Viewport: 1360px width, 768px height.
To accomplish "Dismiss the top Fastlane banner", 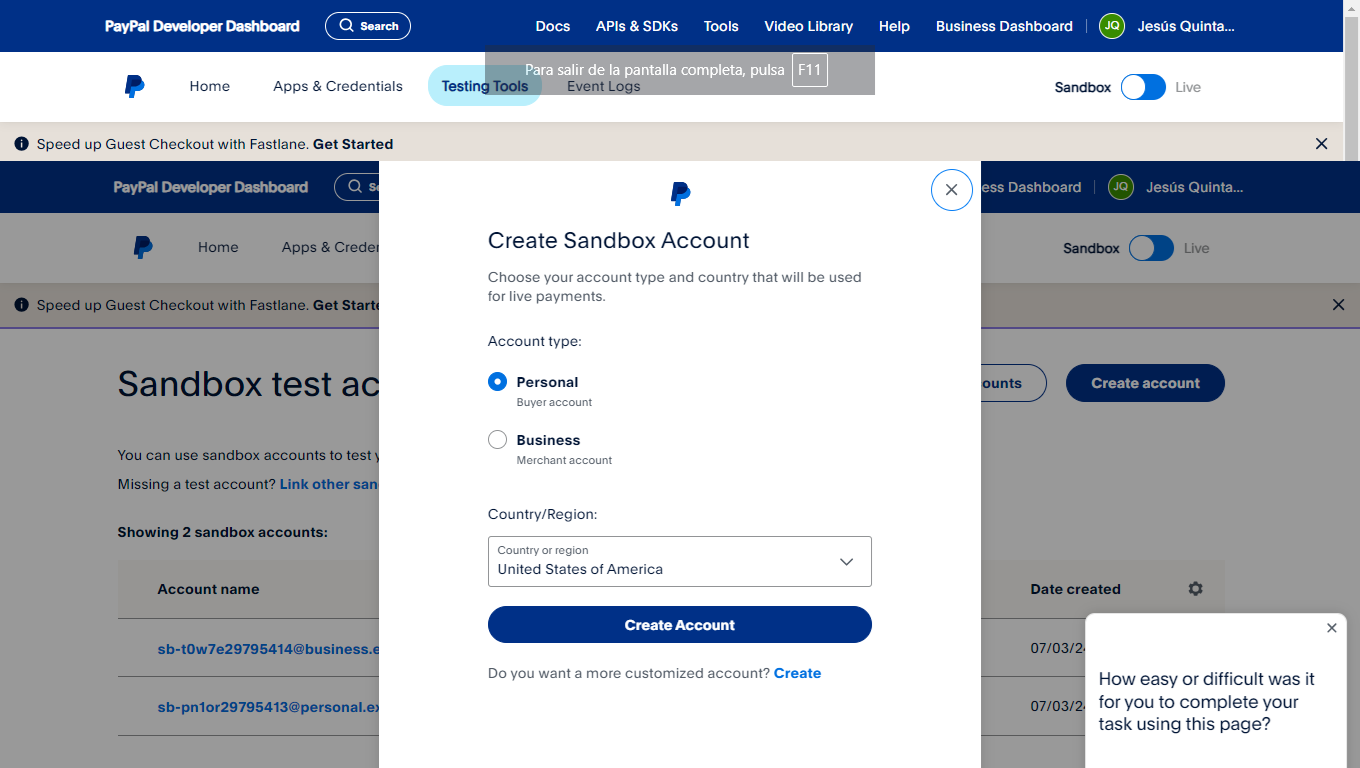I will click(x=1321, y=144).
